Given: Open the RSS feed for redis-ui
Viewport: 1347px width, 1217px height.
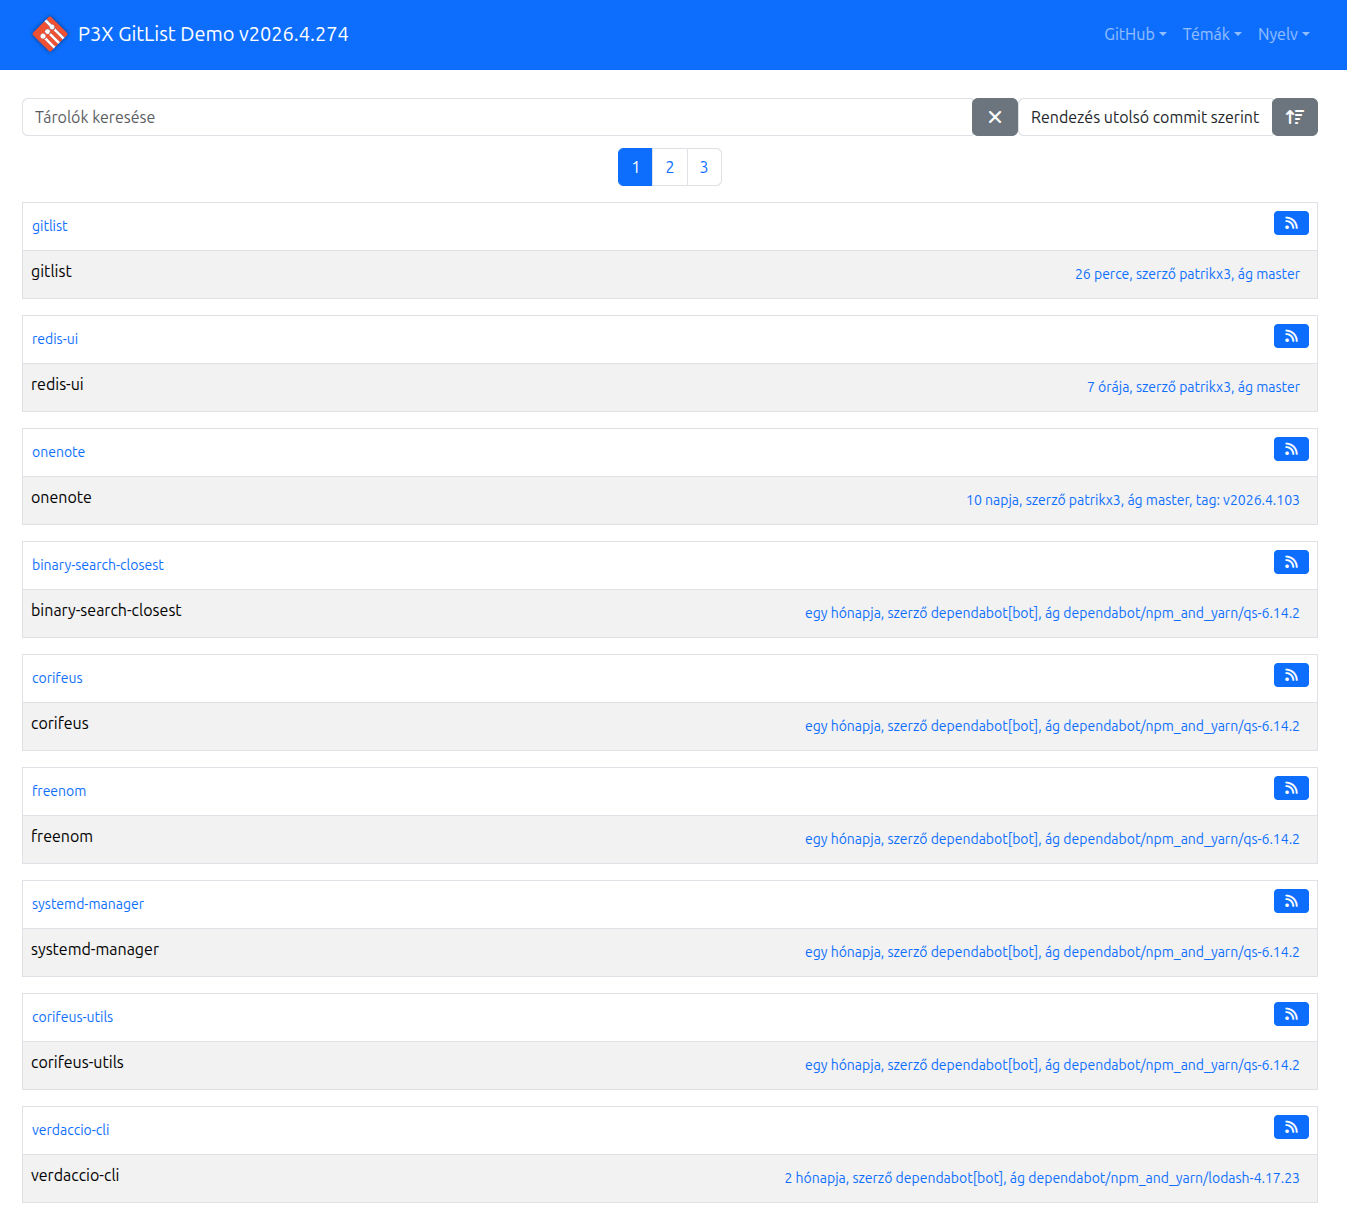Looking at the screenshot, I should (x=1291, y=336).
